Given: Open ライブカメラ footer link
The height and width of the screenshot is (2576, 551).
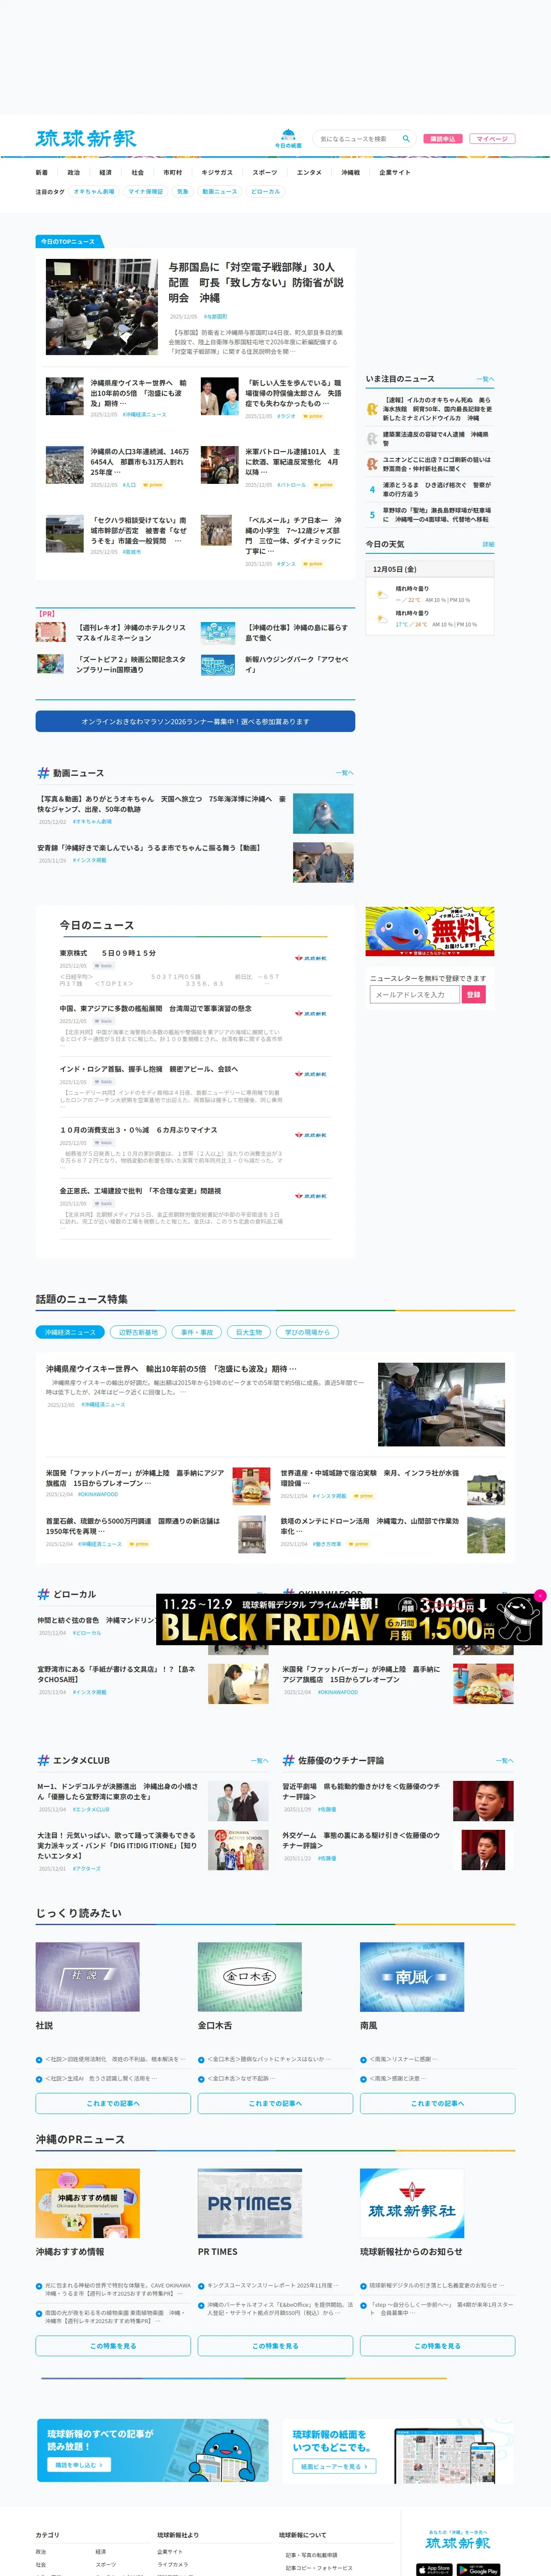Looking at the screenshot, I should 172,2565.
